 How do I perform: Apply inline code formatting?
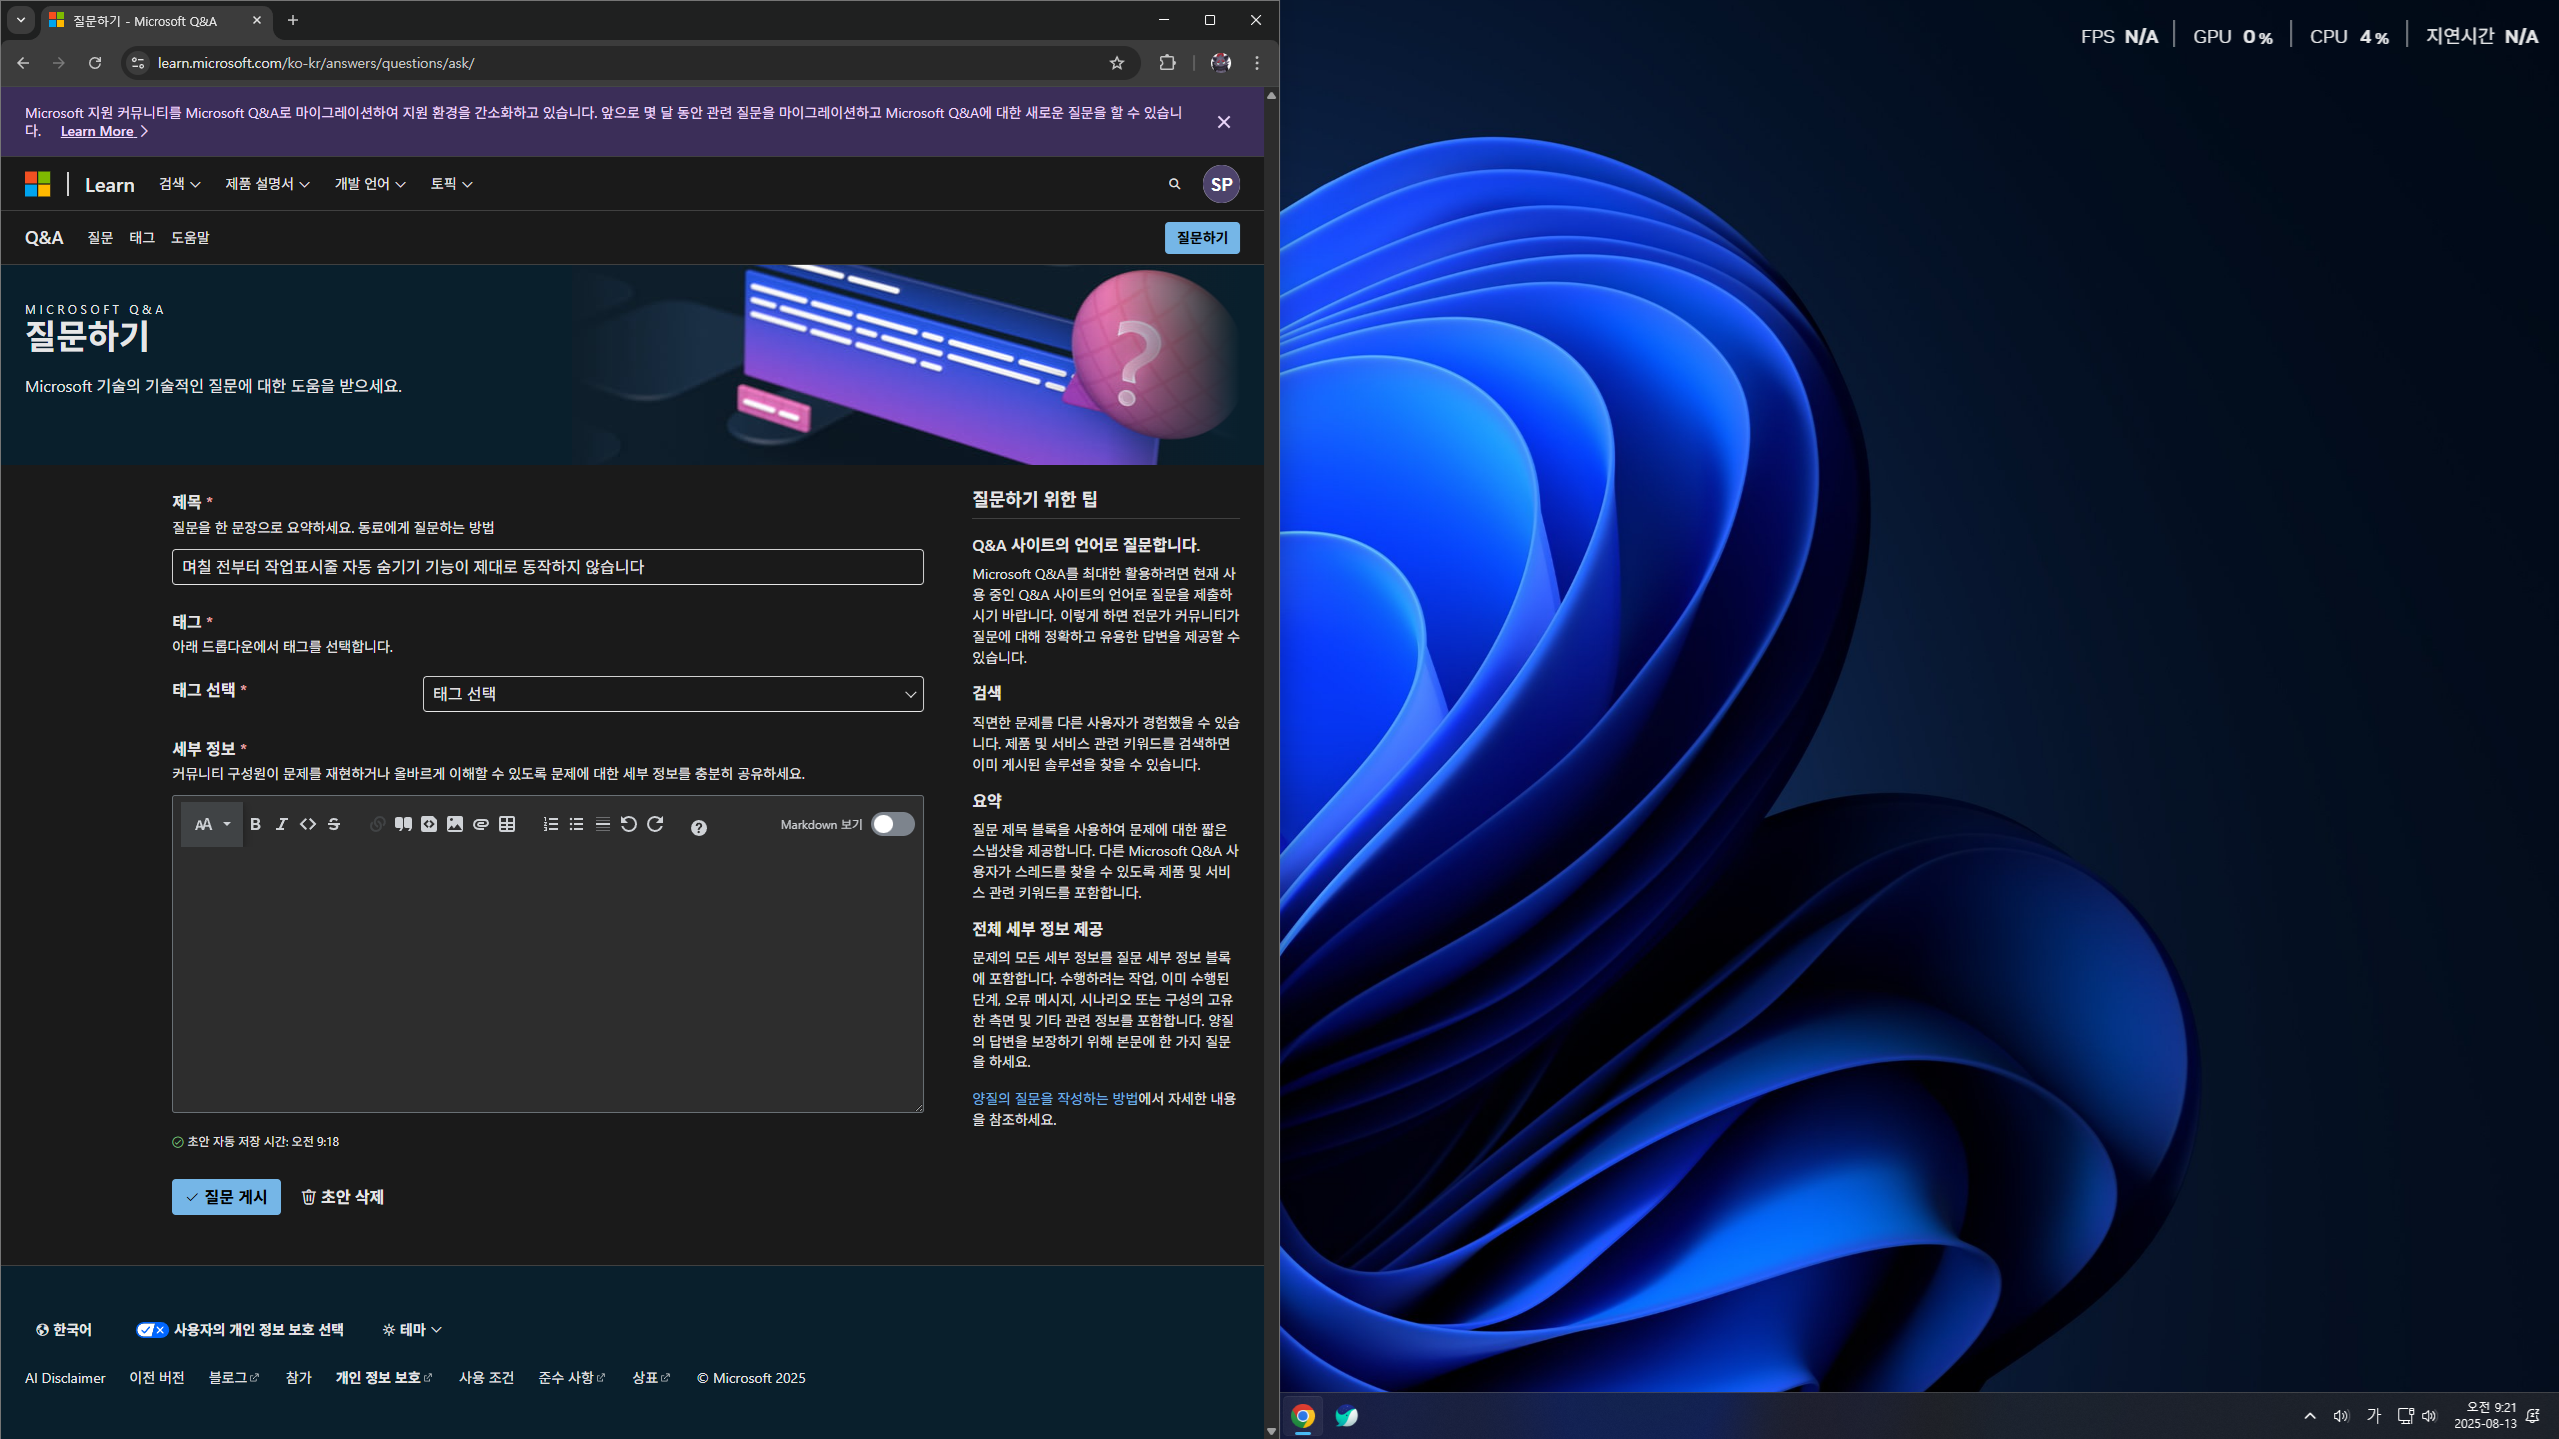click(x=308, y=824)
